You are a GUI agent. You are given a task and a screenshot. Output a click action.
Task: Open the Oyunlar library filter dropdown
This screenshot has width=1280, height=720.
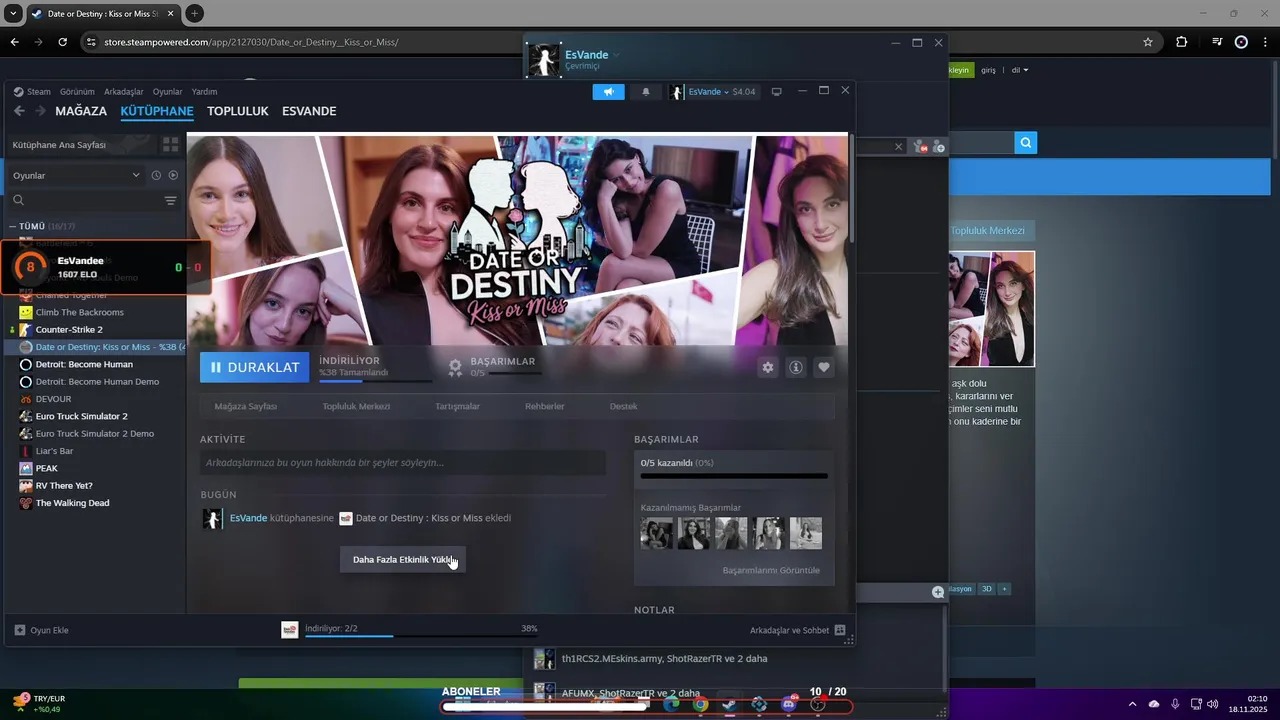tap(76, 175)
